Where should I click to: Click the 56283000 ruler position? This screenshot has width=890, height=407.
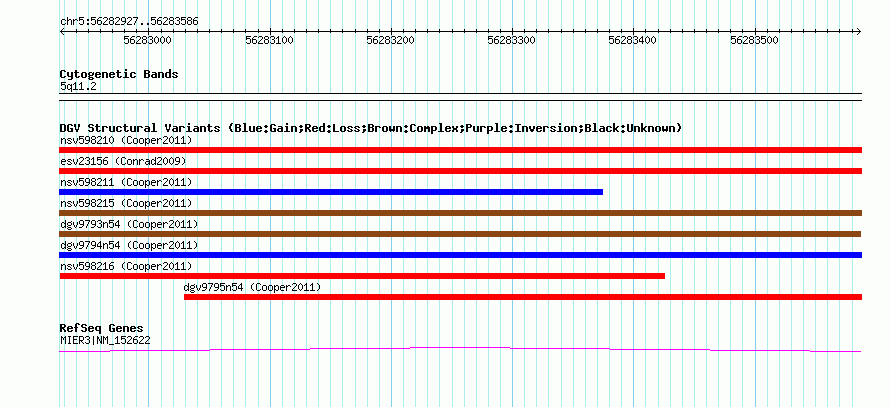[x=147, y=40]
